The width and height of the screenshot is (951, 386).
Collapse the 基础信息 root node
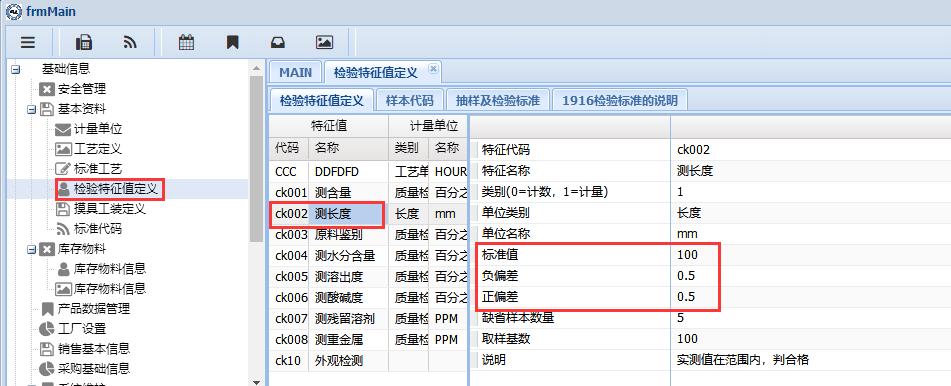[x=15, y=70]
